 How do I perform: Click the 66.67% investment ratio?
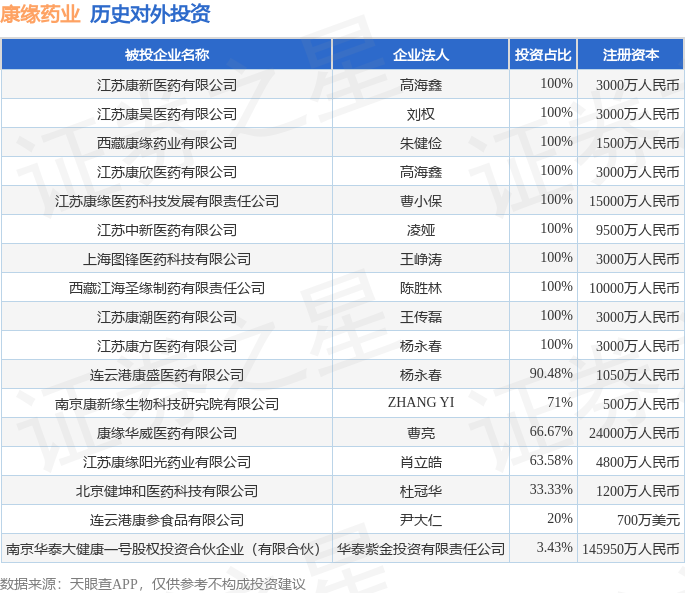[x=551, y=431]
